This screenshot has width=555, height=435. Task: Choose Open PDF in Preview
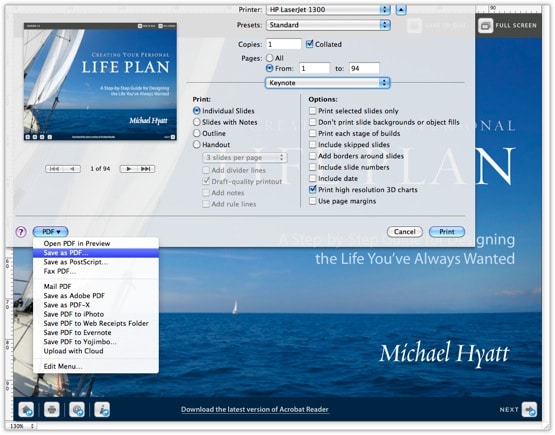click(x=96, y=244)
